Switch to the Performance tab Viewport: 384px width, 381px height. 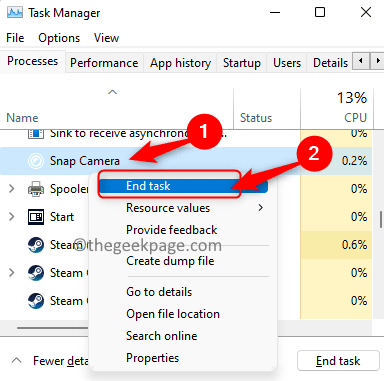pos(104,63)
